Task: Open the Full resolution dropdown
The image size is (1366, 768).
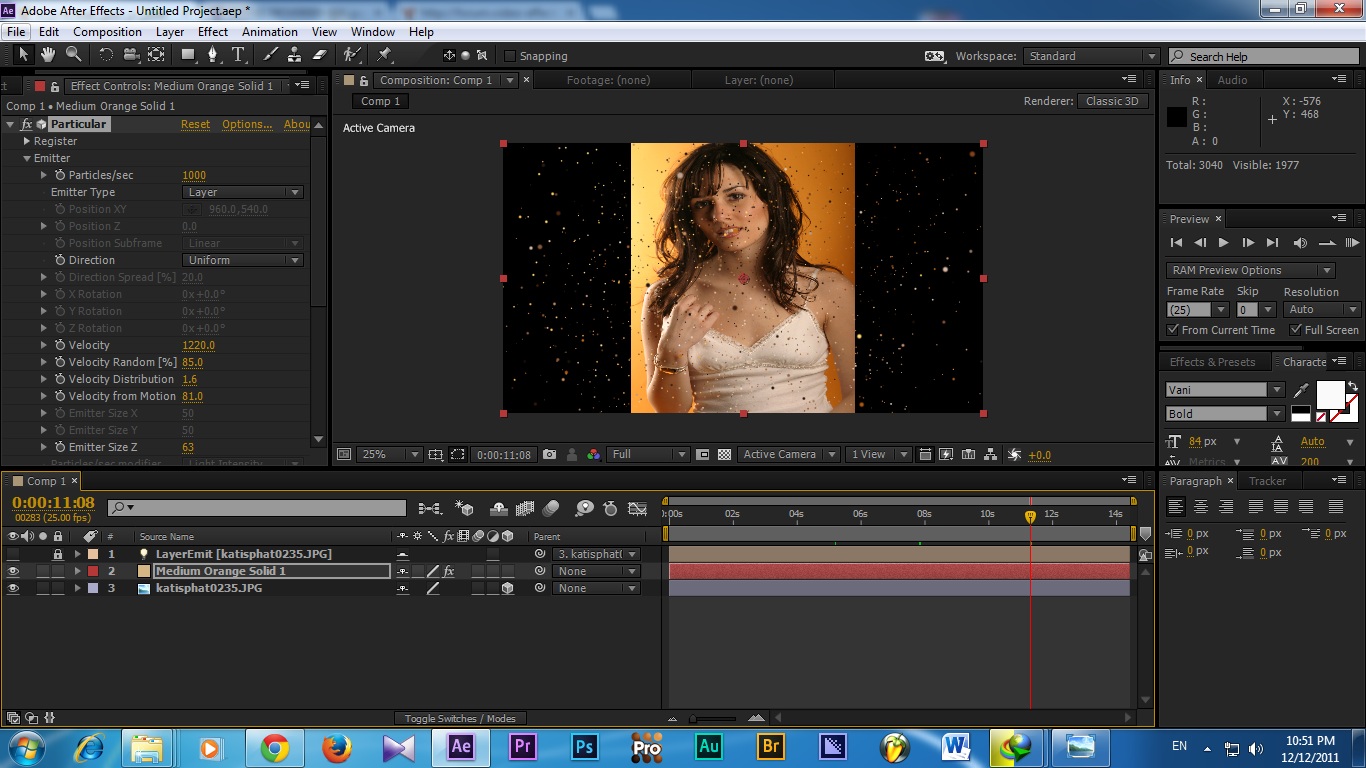Action: (649, 454)
